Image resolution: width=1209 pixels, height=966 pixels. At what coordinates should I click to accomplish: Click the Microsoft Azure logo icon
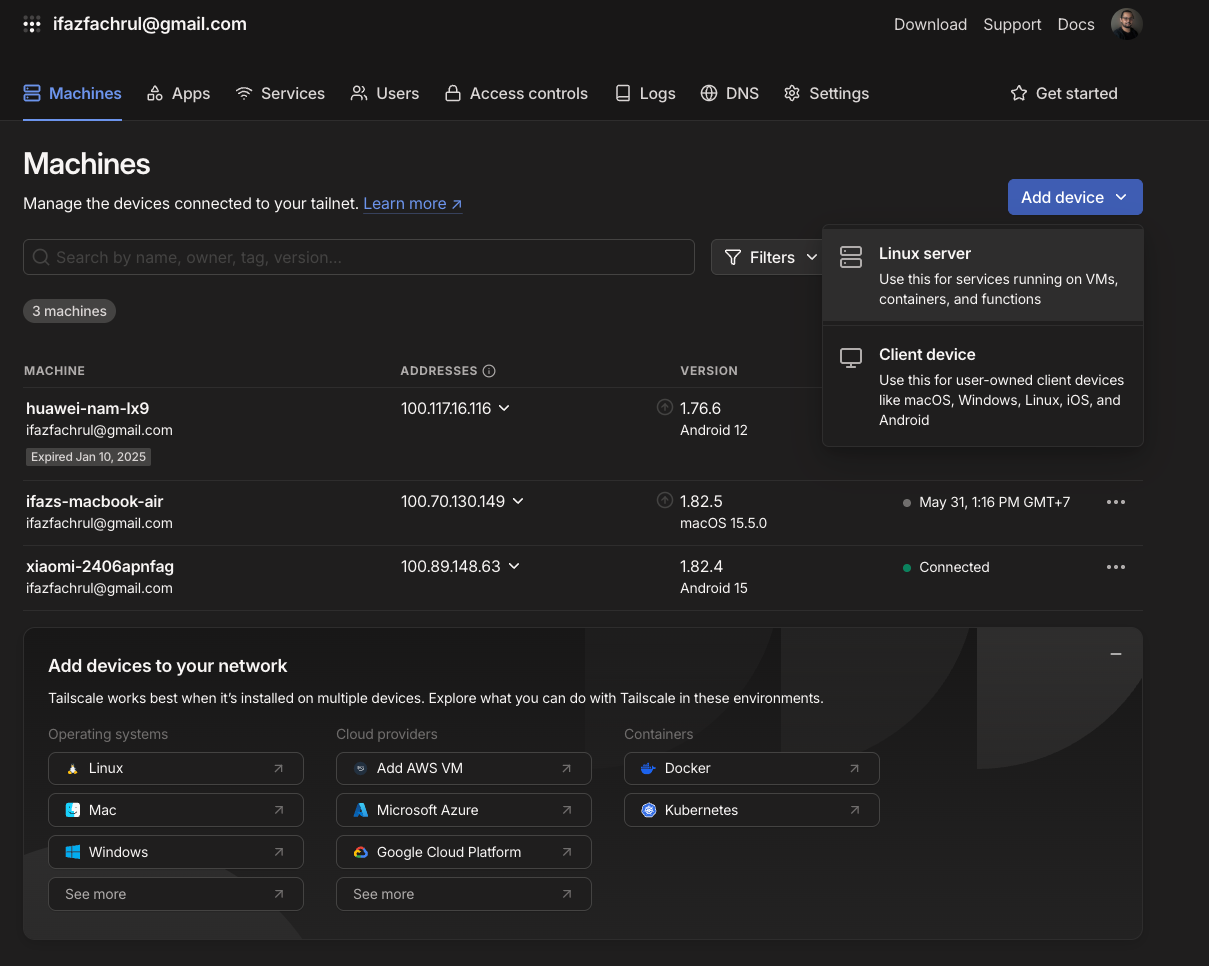(x=360, y=810)
